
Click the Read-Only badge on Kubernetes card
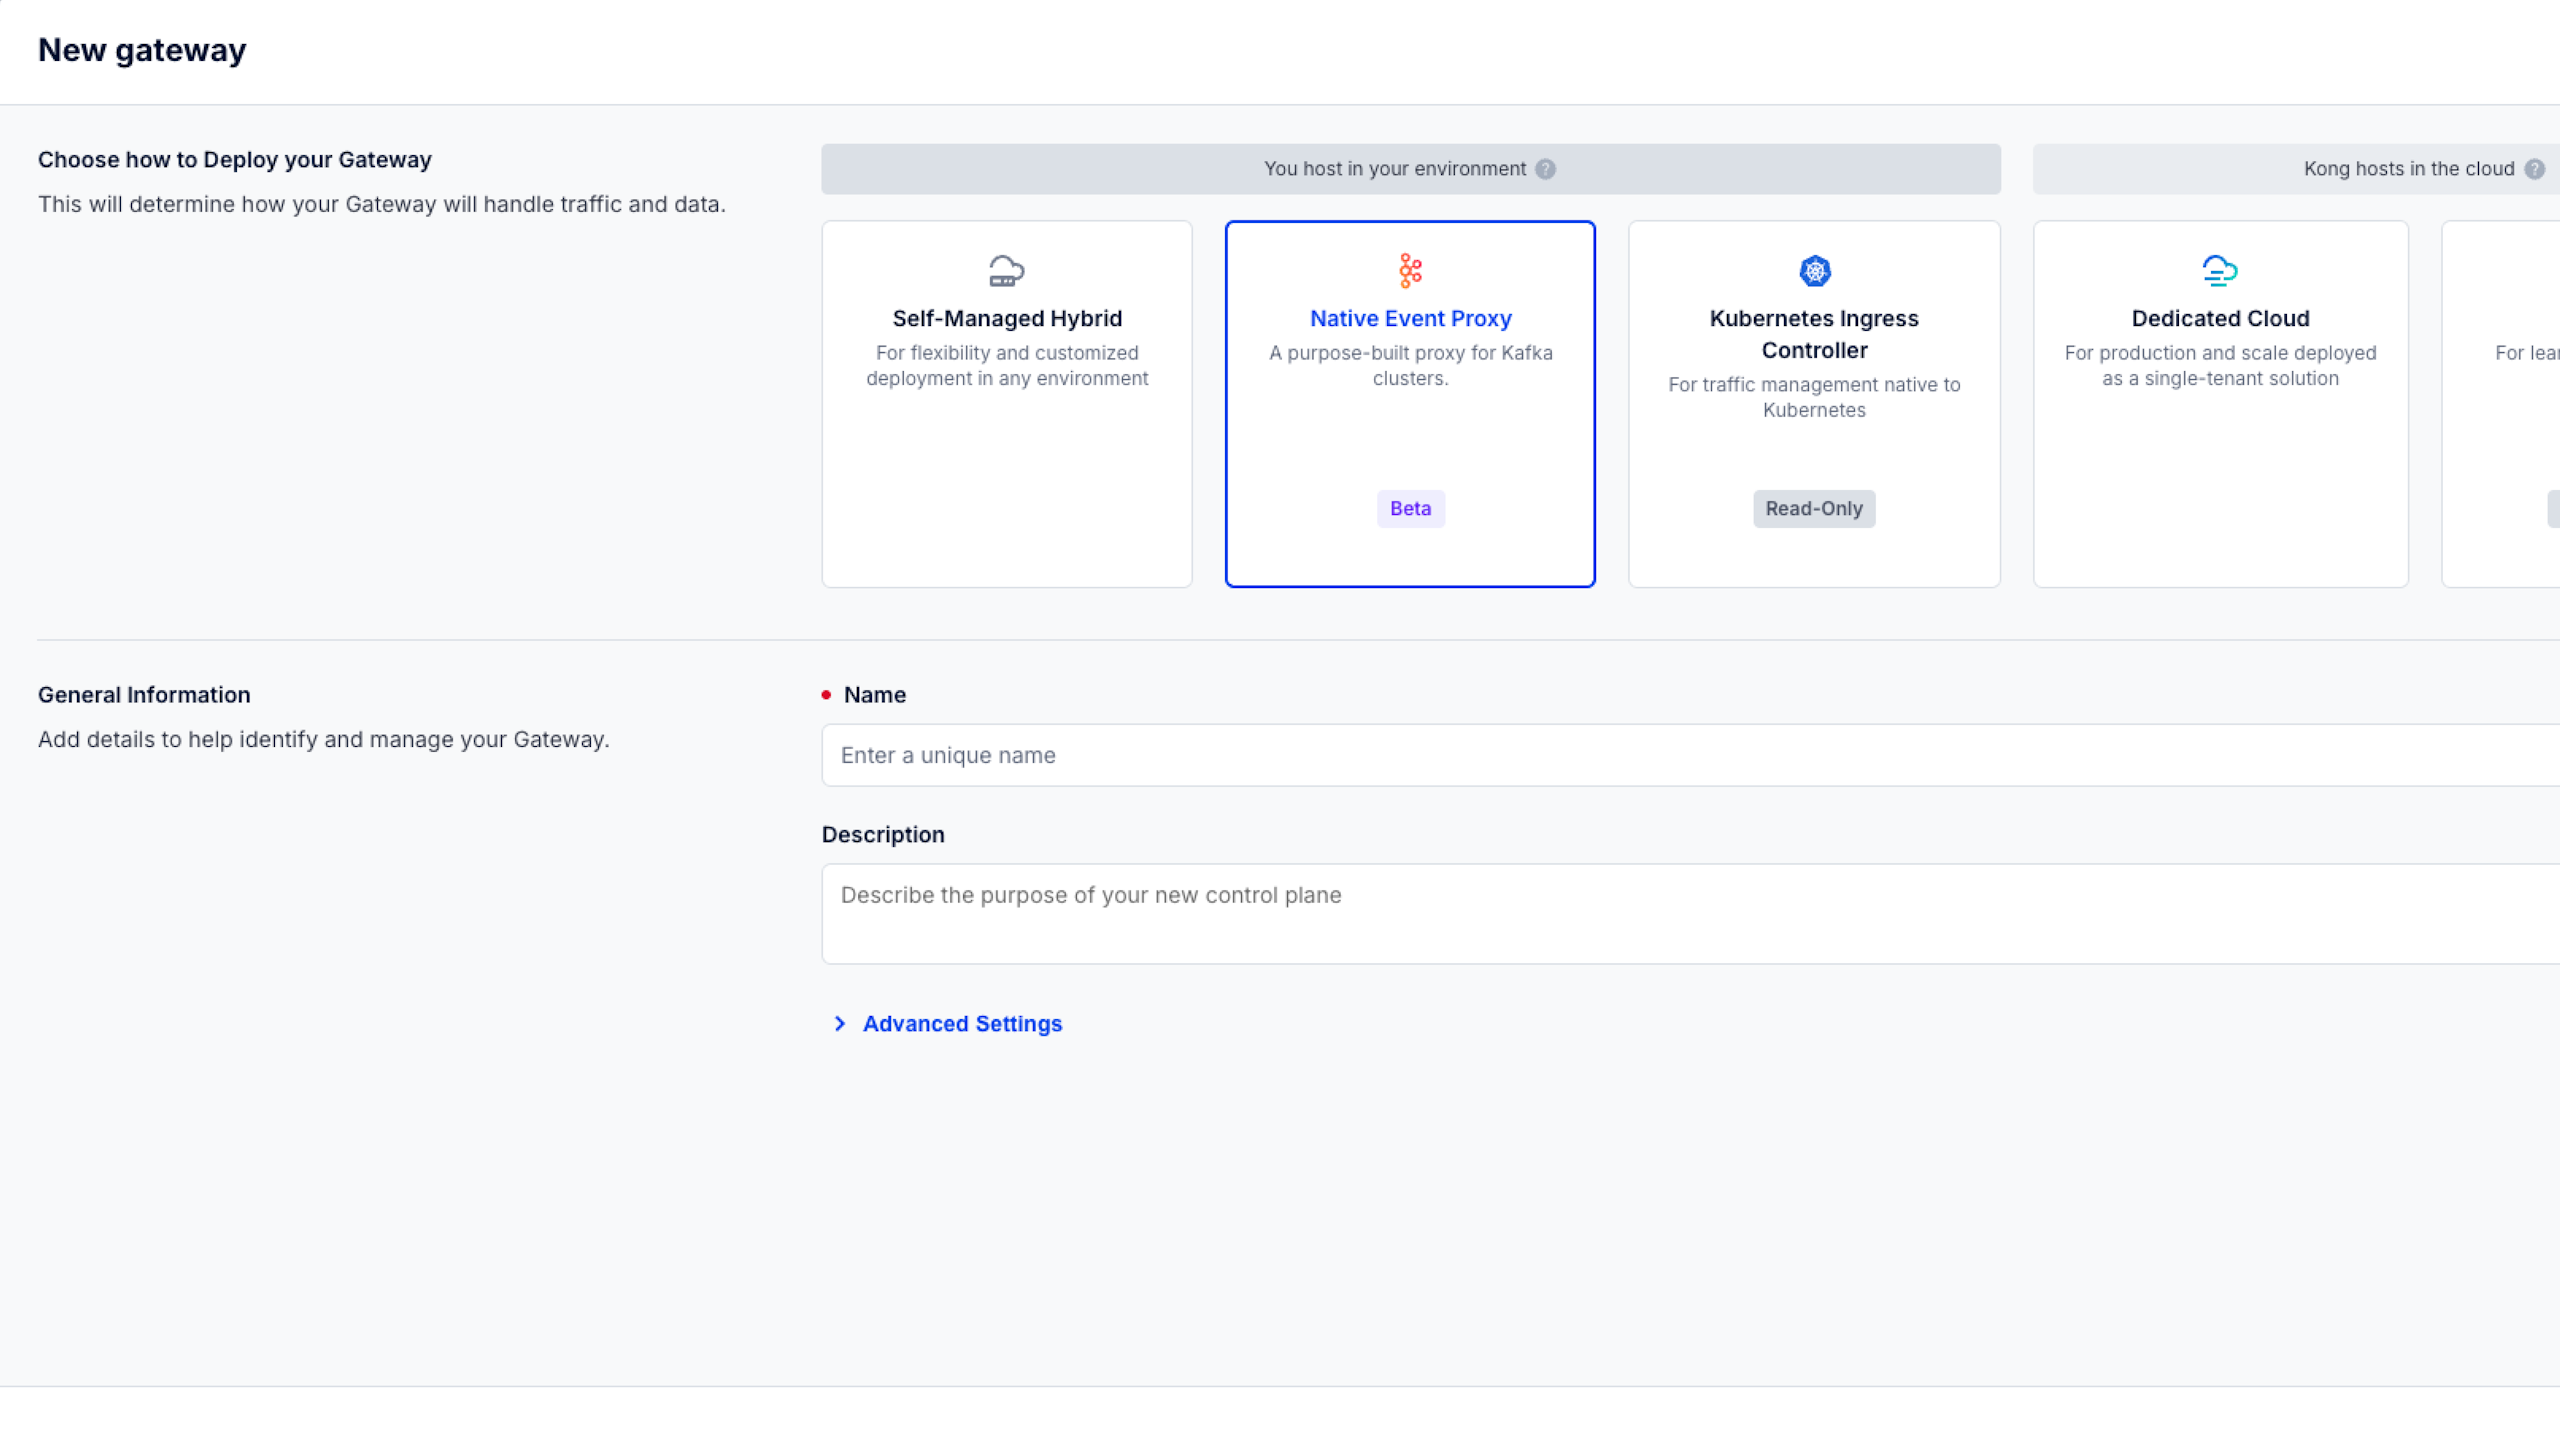(1813, 508)
